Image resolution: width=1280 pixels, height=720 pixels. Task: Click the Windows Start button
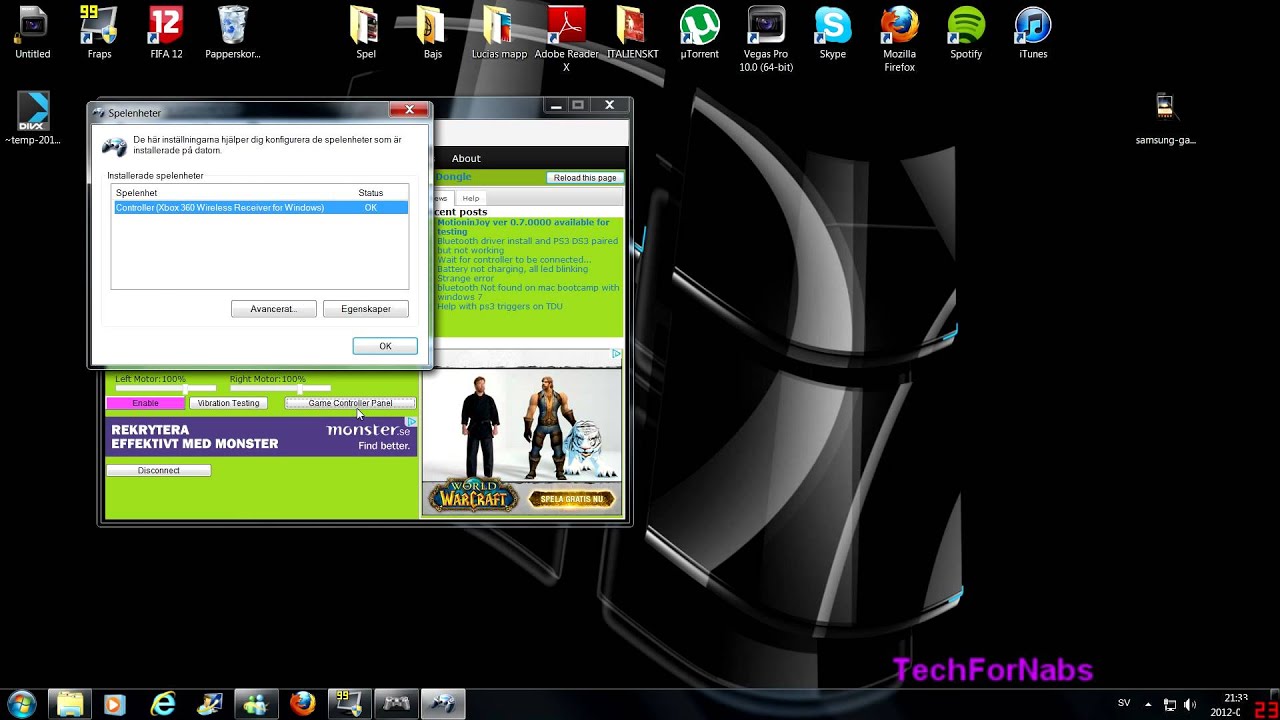point(22,703)
